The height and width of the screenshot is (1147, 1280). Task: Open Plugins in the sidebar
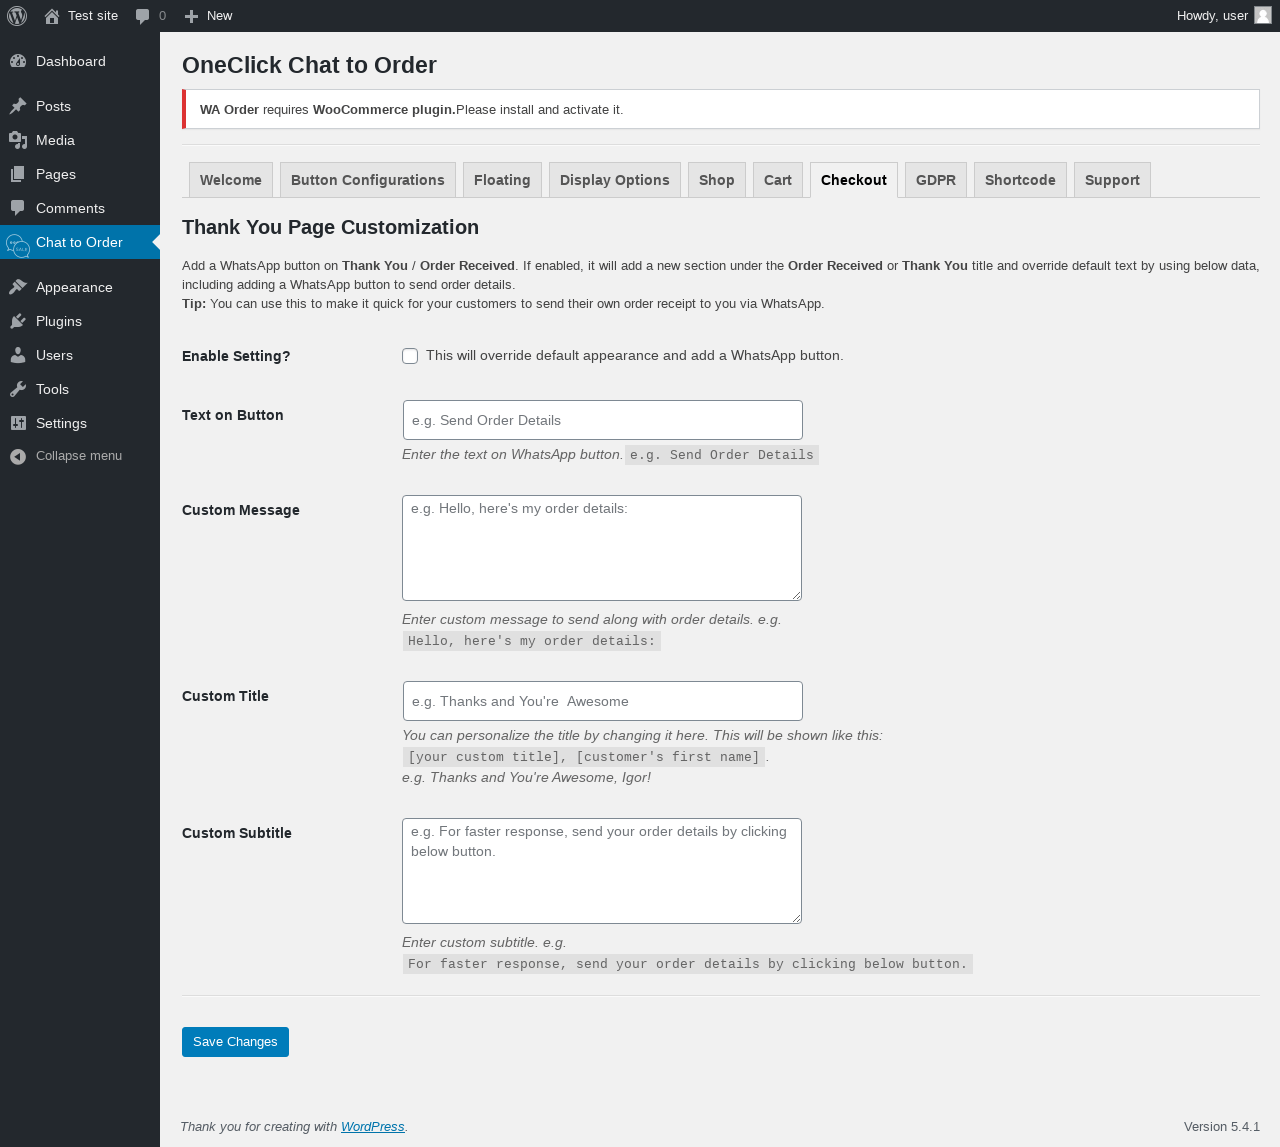[80, 321]
